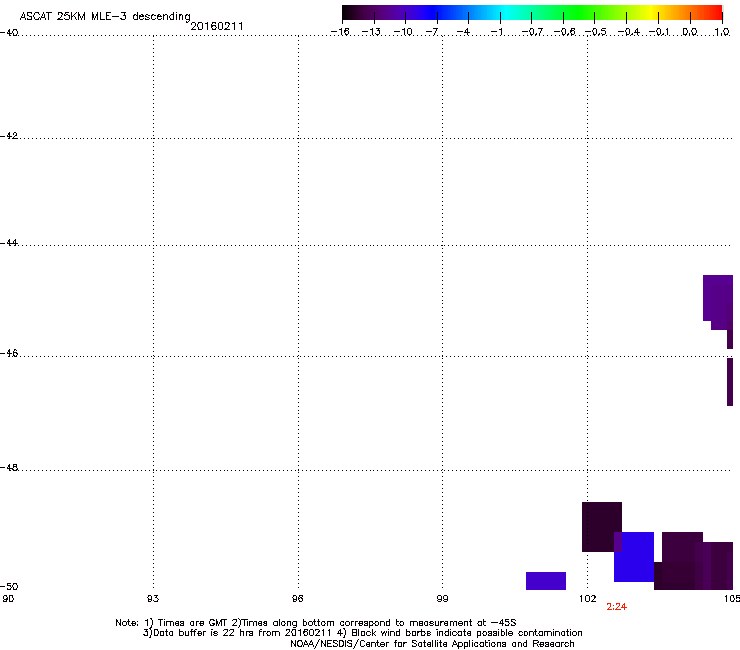Click the latitude label '-46'

click(x=9, y=354)
